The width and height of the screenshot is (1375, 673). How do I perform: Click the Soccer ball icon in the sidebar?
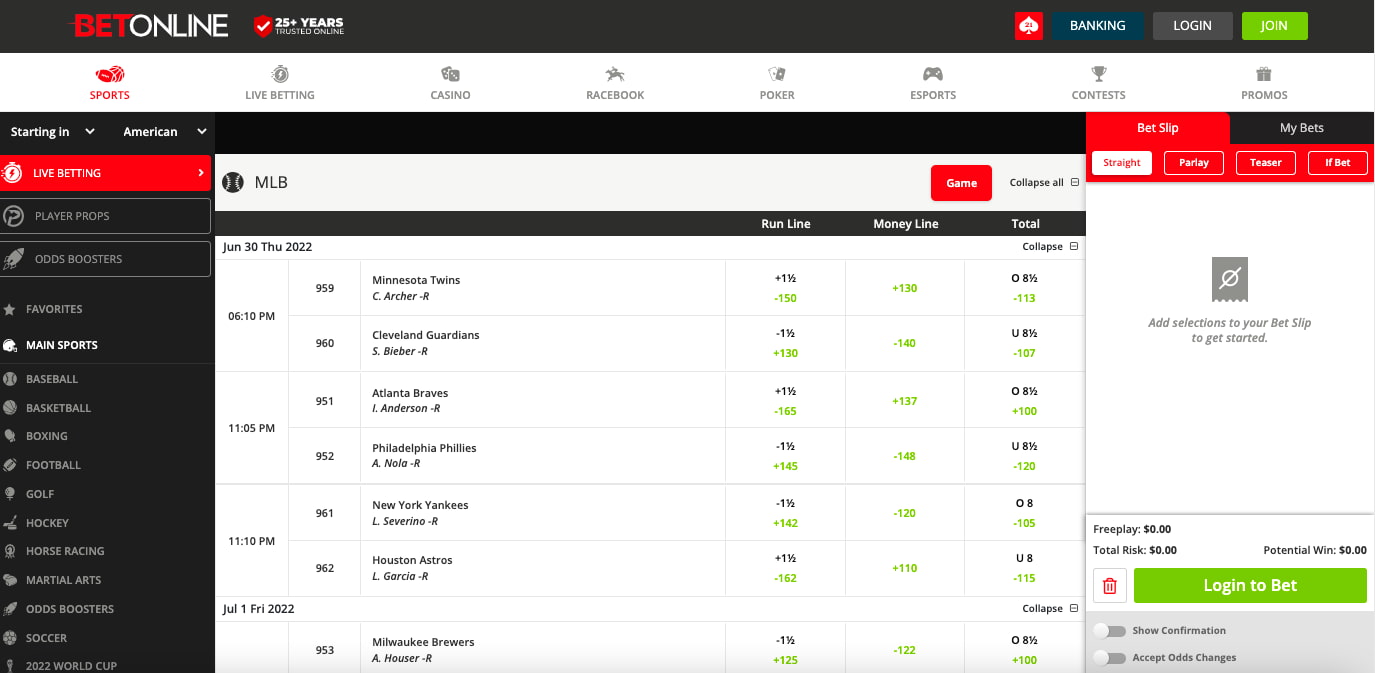[10, 637]
